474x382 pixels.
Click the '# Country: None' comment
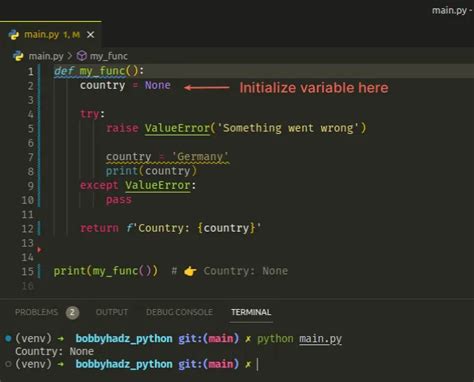pyautogui.click(x=229, y=271)
